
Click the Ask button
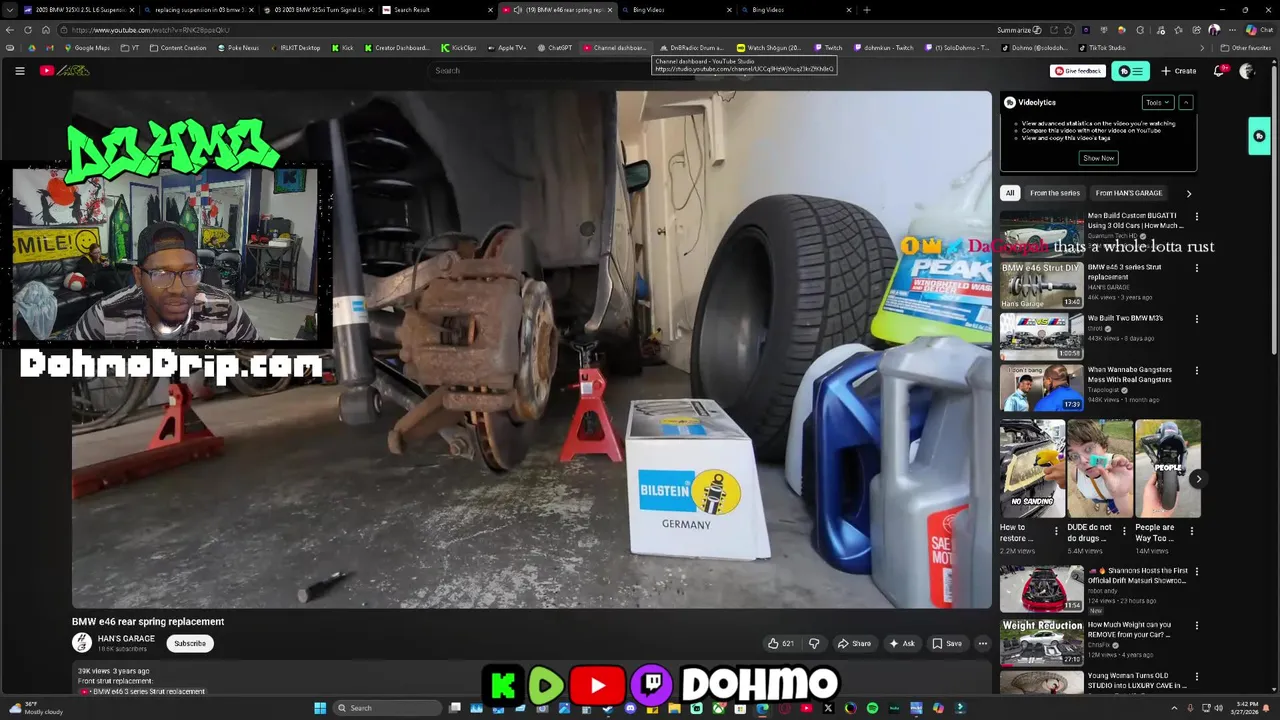click(x=902, y=644)
